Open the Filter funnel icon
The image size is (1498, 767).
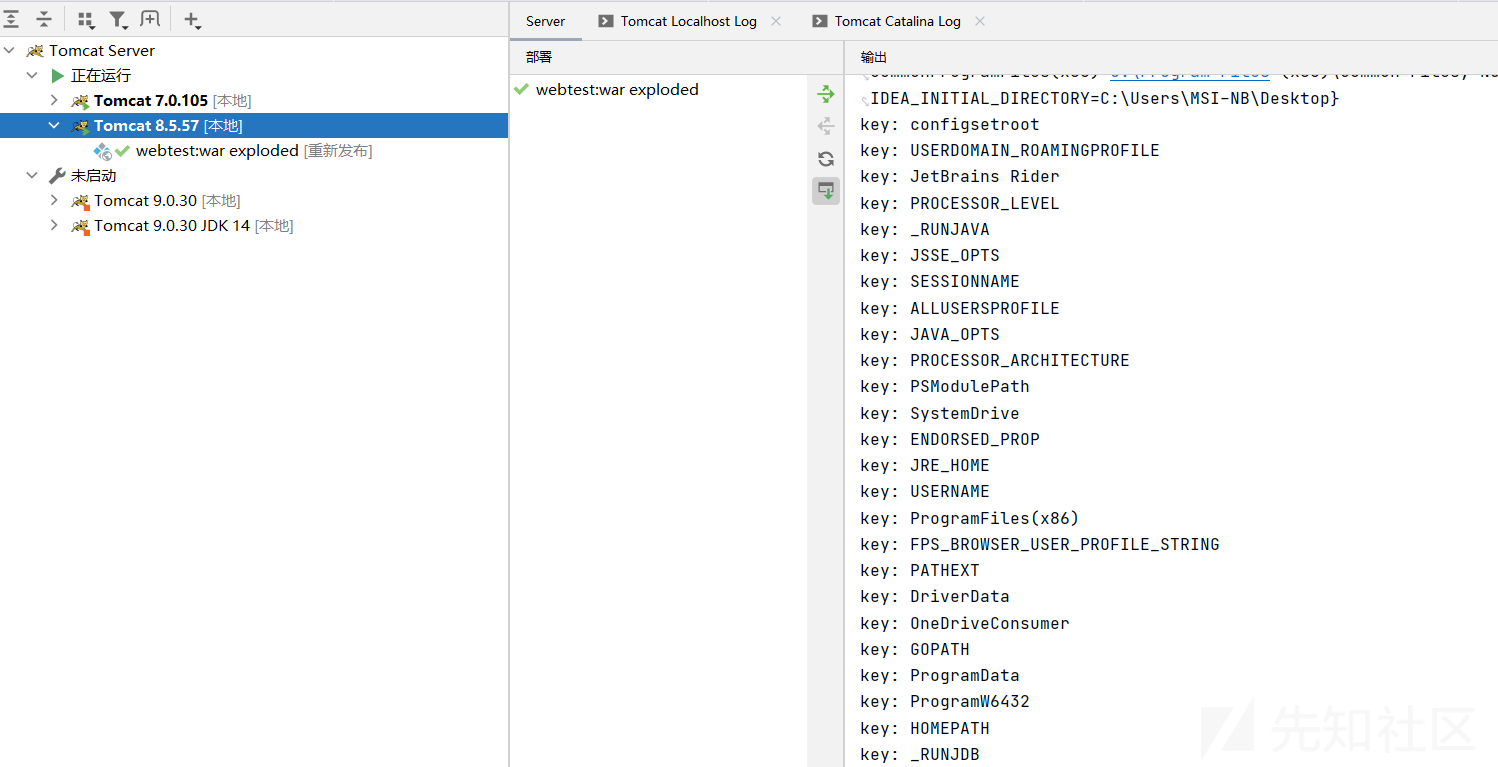pyautogui.click(x=118, y=19)
